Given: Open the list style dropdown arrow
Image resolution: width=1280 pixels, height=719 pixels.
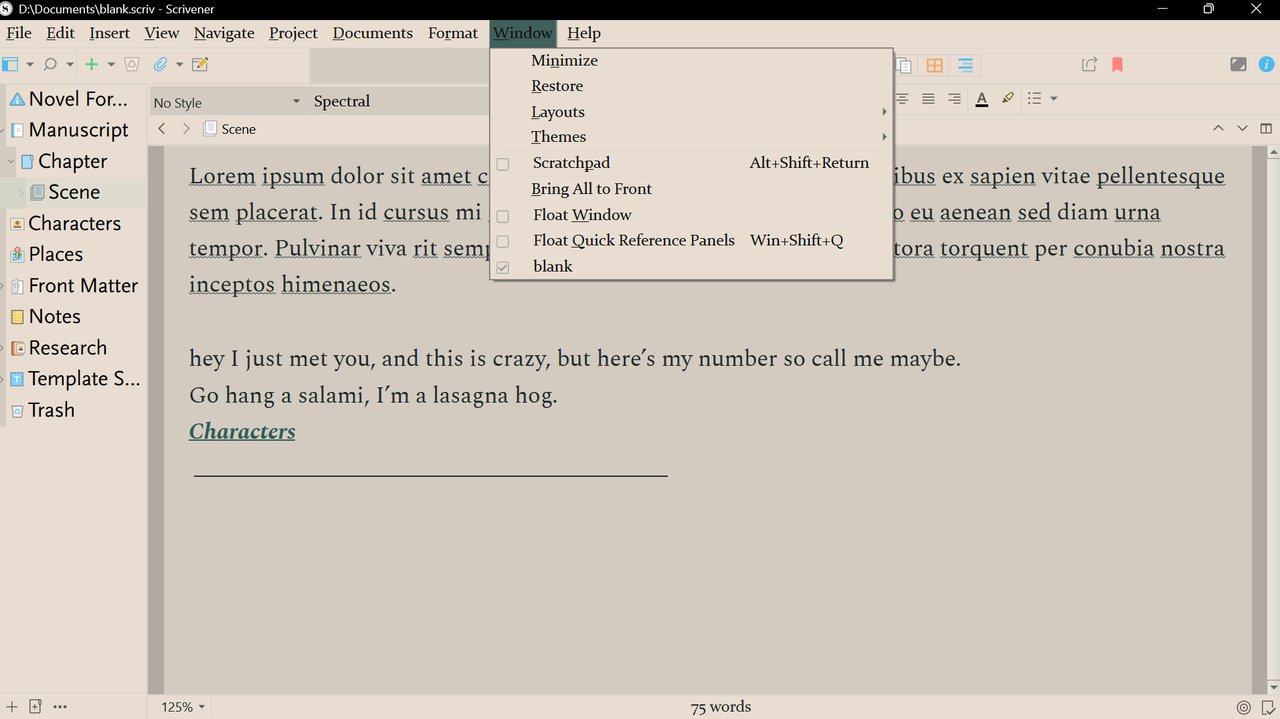Looking at the screenshot, I should [x=1053, y=99].
